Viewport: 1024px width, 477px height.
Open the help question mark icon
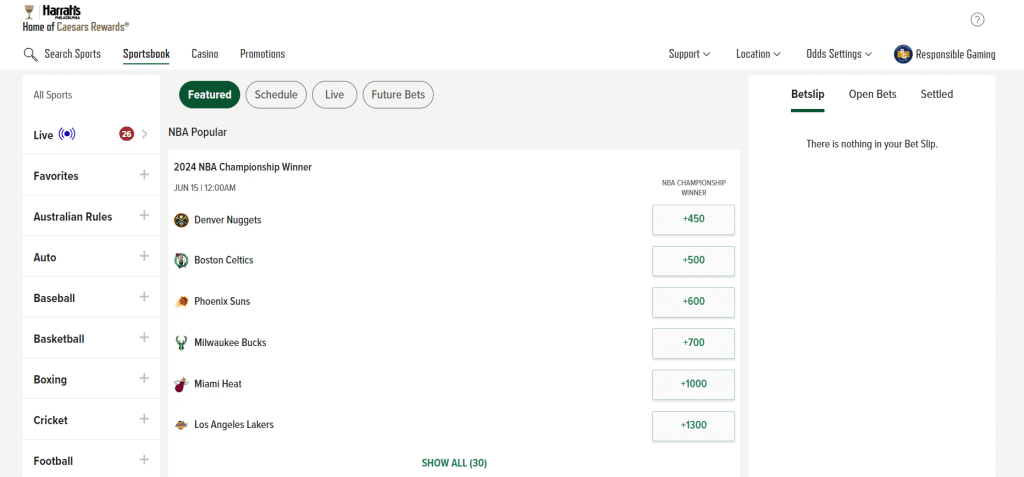[x=977, y=20]
